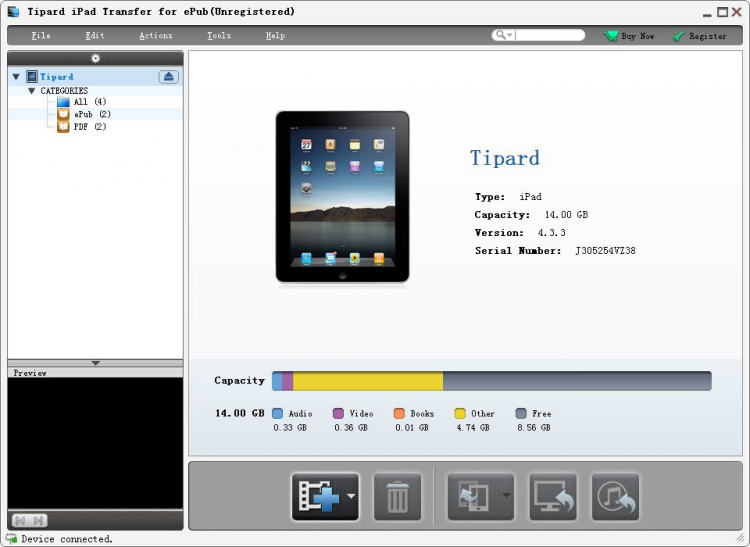This screenshot has width=750, height=547.
Task: Select the All (4) category
Action: [x=89, y=102]
